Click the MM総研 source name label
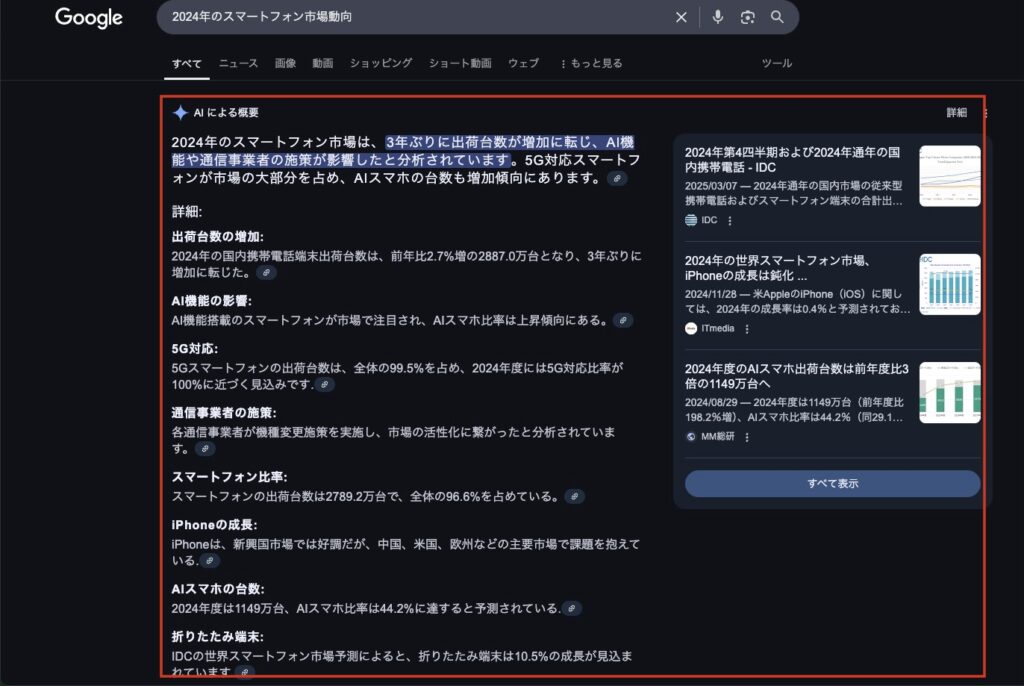 718,436
